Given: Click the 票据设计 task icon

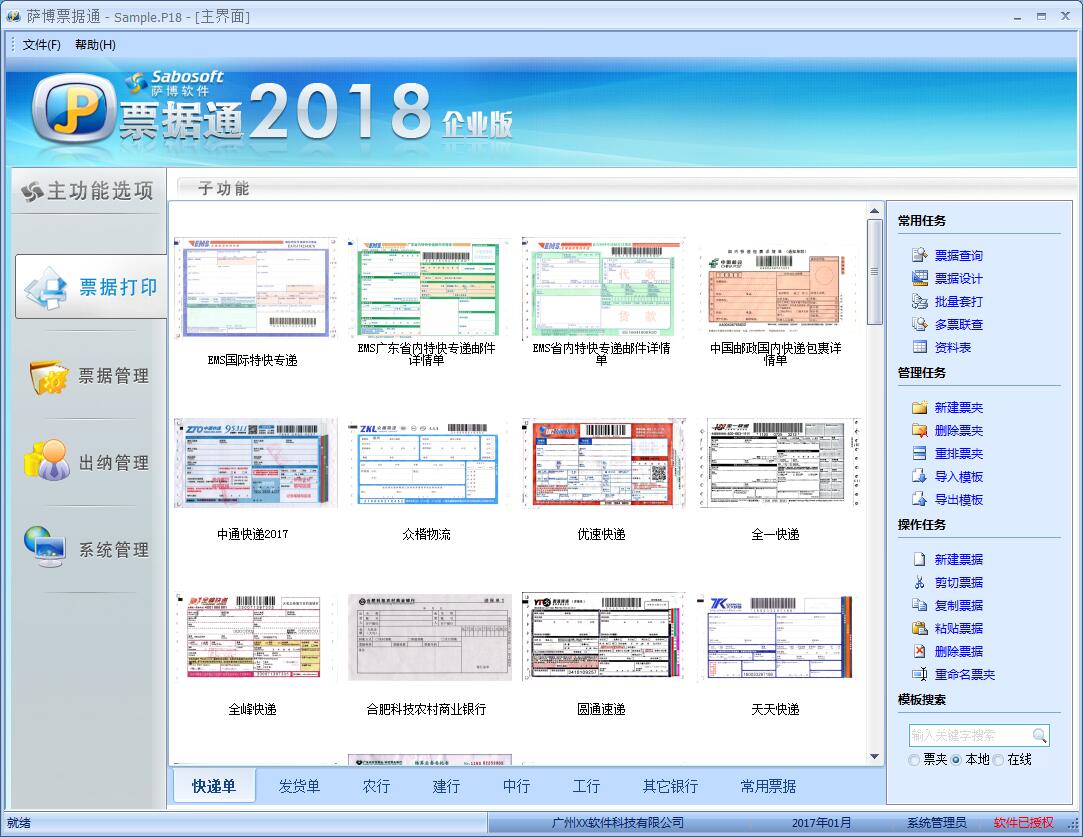Looking at the screenshot, I should coord(919,278).
